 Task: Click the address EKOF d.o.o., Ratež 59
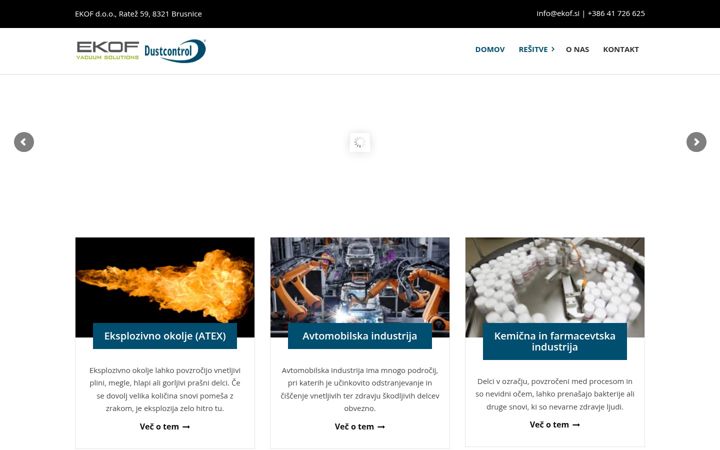point(138,14)
